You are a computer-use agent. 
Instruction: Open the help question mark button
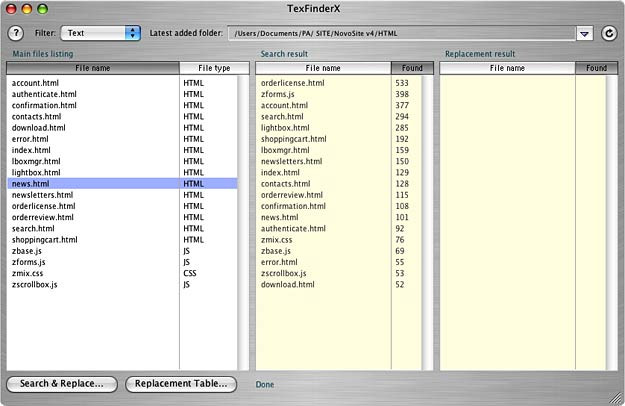click(16, 33)
